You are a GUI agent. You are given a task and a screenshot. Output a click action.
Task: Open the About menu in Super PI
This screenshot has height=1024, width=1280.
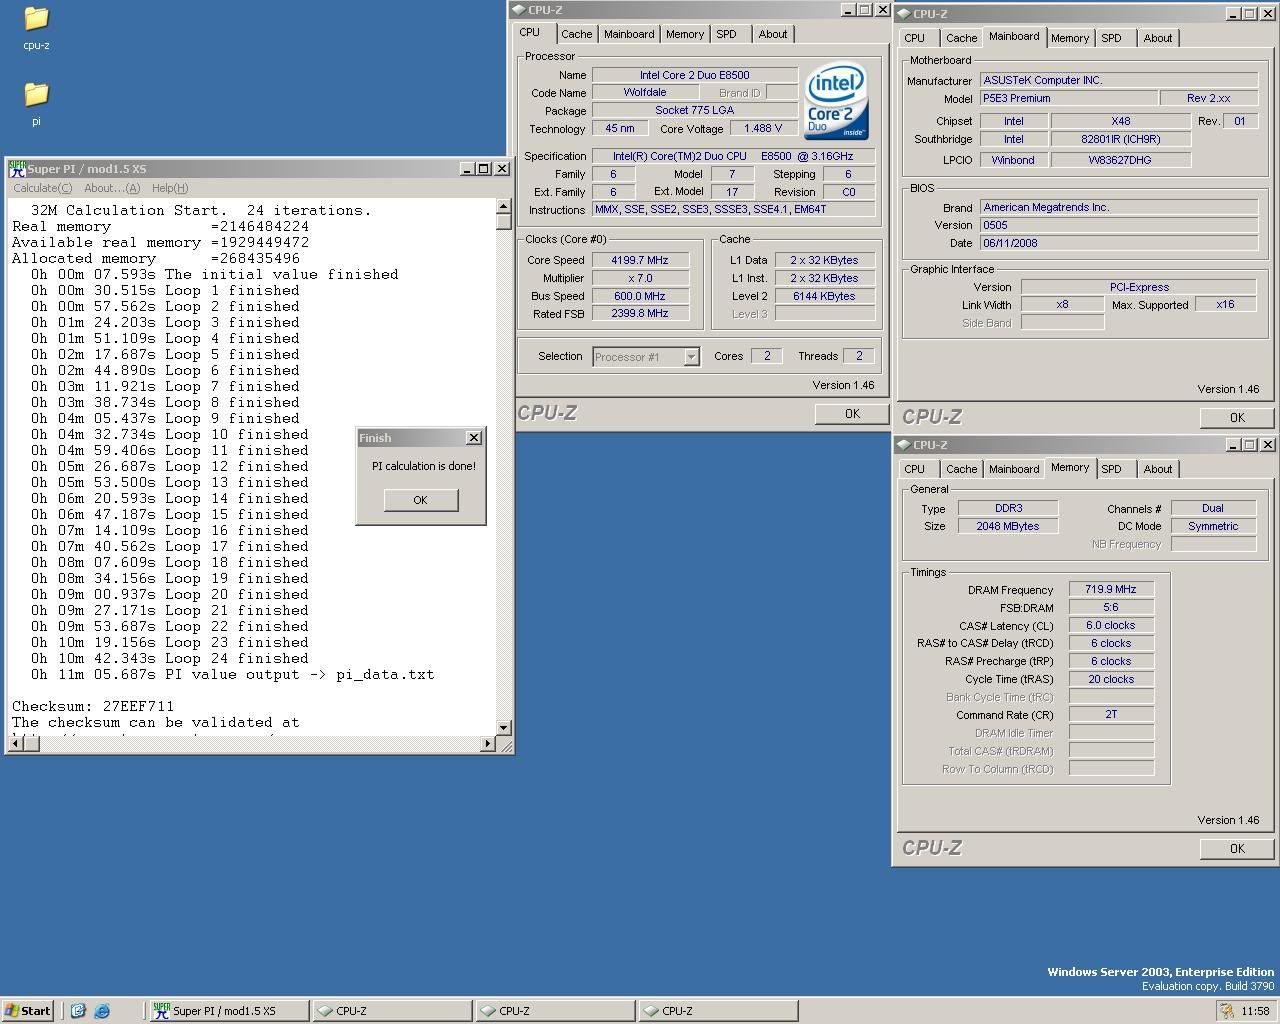click(112, 188)
